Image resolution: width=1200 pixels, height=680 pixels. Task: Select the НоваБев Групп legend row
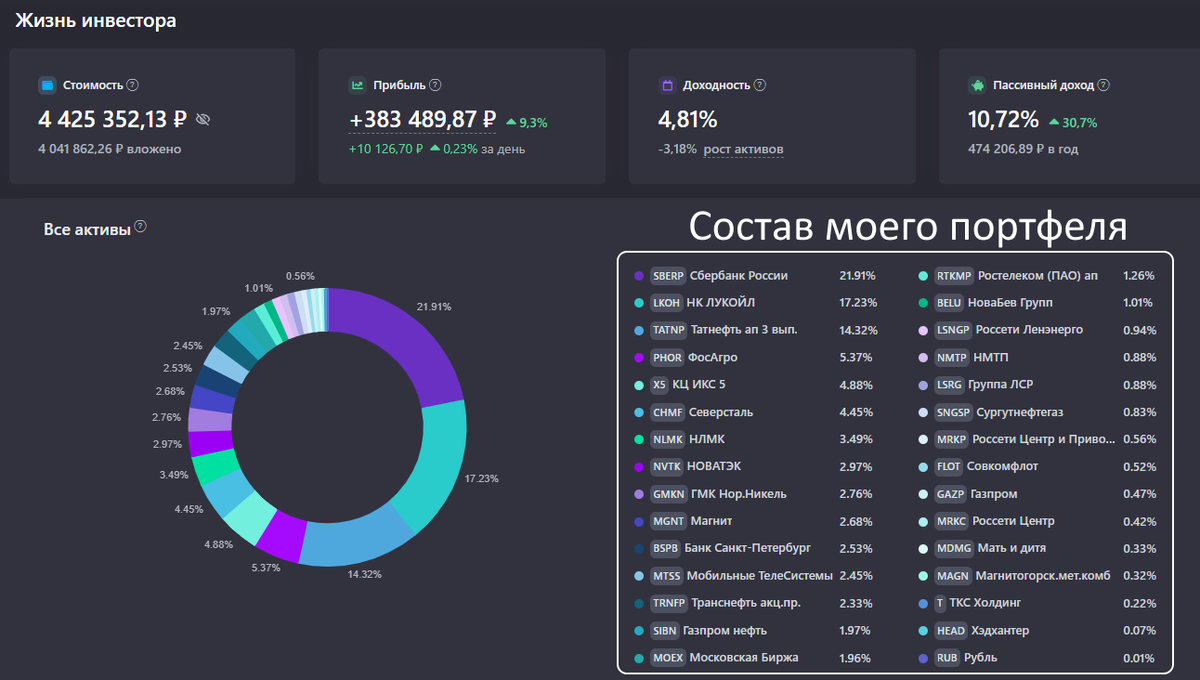click(x=1038, y=303)
